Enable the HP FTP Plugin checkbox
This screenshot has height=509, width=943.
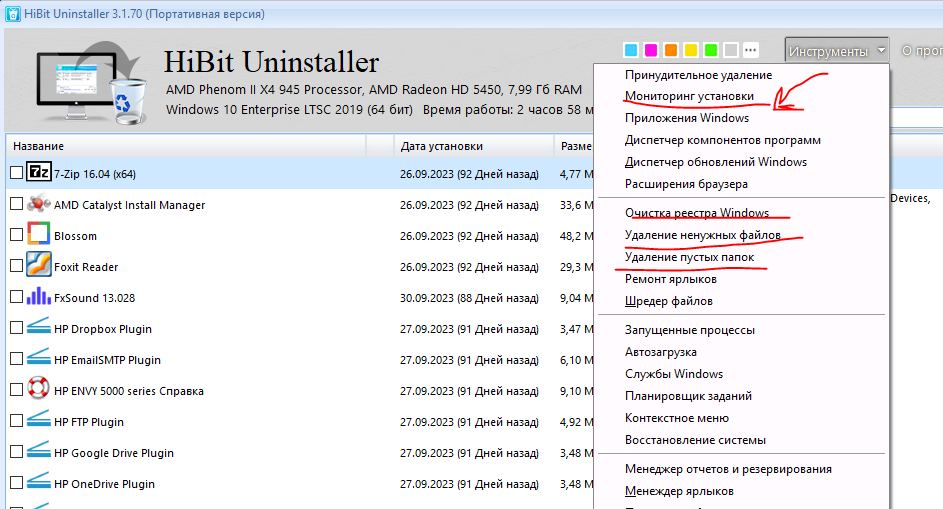pyautogui.click(x=16, y=422)
